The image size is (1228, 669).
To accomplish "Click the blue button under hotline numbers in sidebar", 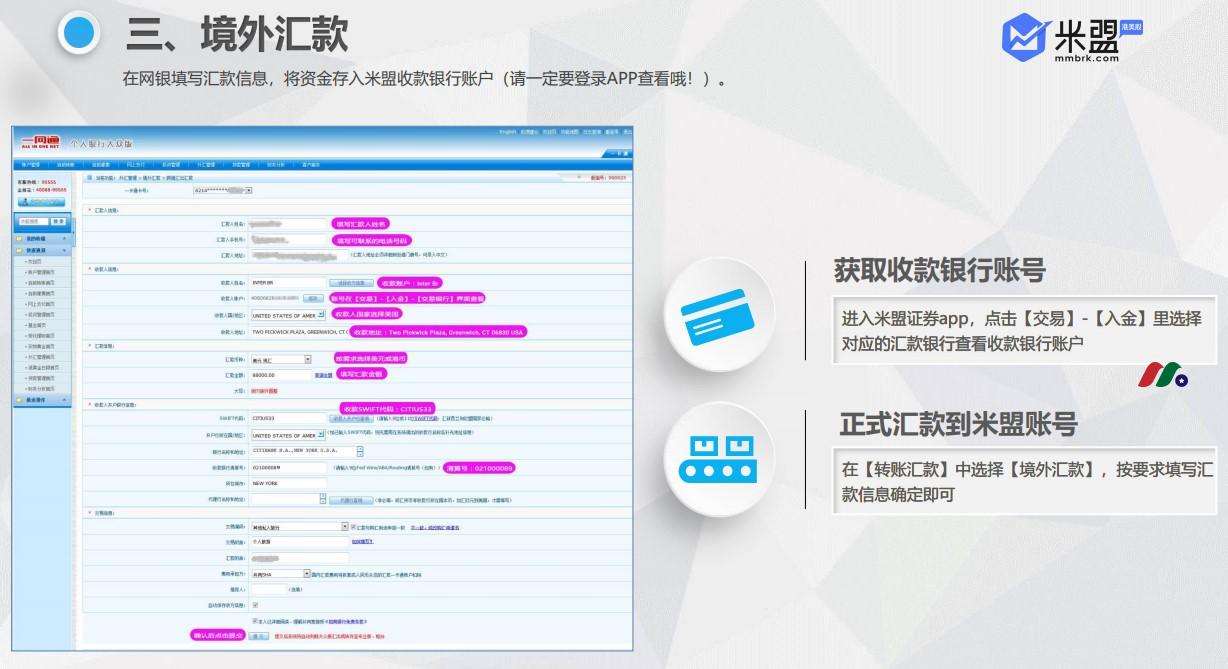I will point(41,201).
